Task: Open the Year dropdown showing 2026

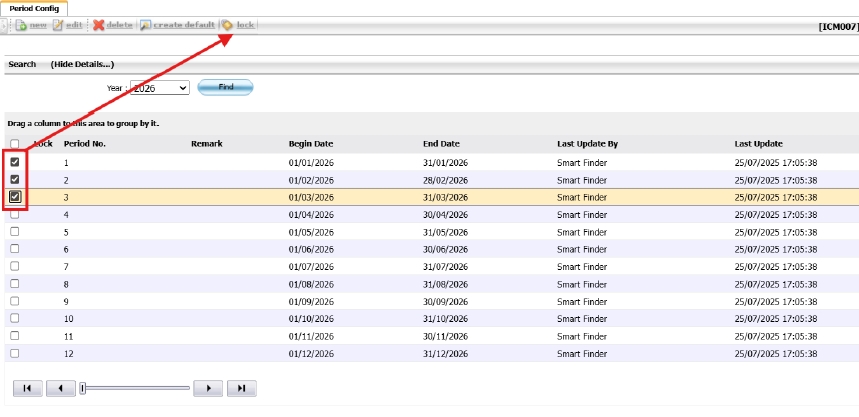Action: pyautogui.click(x=159, y=88)
